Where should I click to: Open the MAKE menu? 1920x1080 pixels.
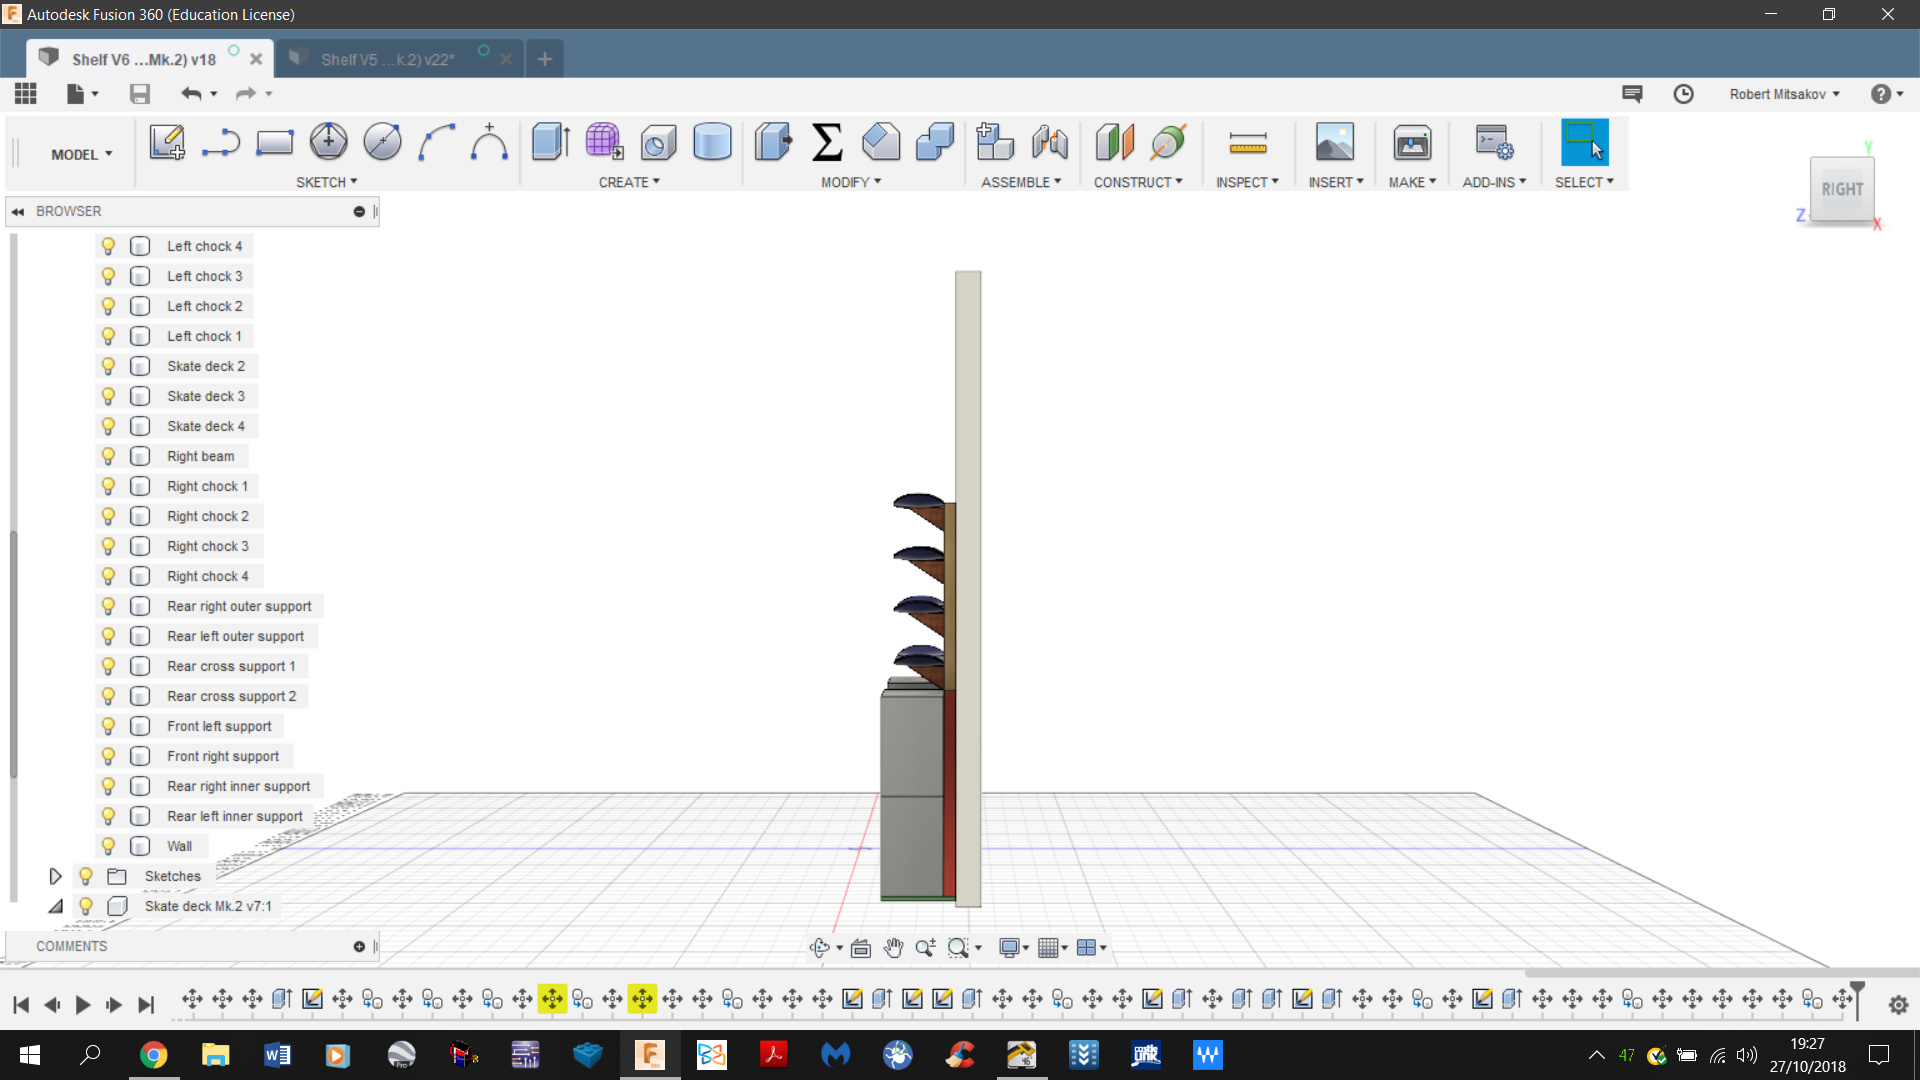click(x=1412, y=182)
